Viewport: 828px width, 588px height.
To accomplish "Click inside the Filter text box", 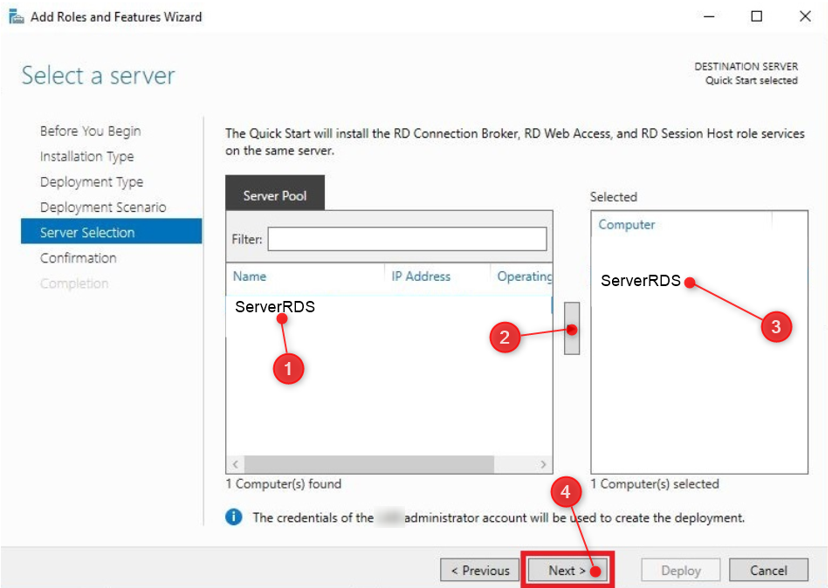I will tap(406, 239).
